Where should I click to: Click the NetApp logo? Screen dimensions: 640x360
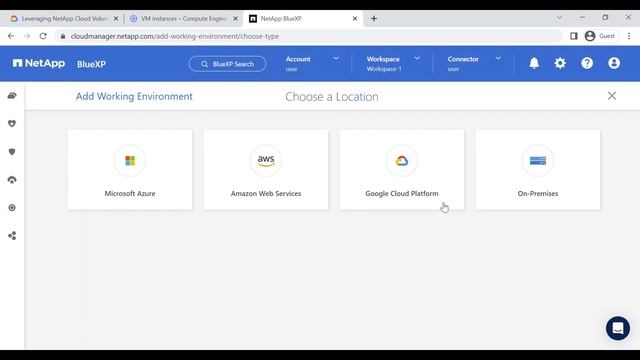click(x=39, y=63)
